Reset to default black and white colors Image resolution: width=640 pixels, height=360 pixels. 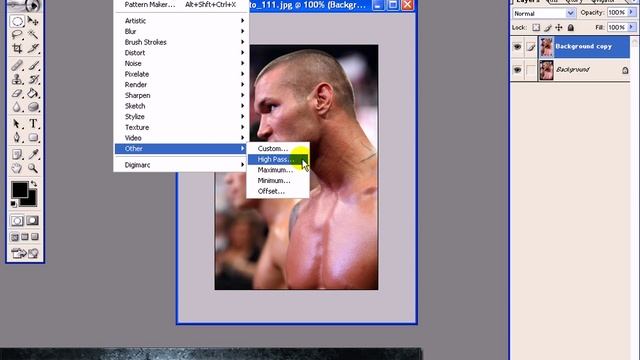click(x=14, y=204)
